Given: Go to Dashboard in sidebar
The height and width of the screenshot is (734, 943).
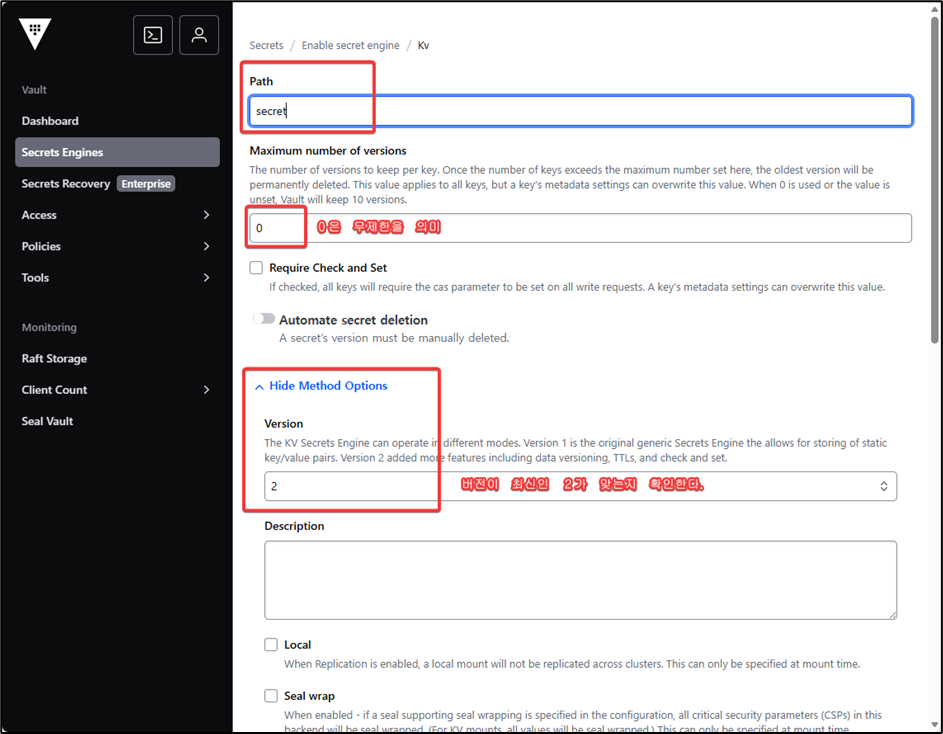Looking at the screenshot, I should (50, 121).
